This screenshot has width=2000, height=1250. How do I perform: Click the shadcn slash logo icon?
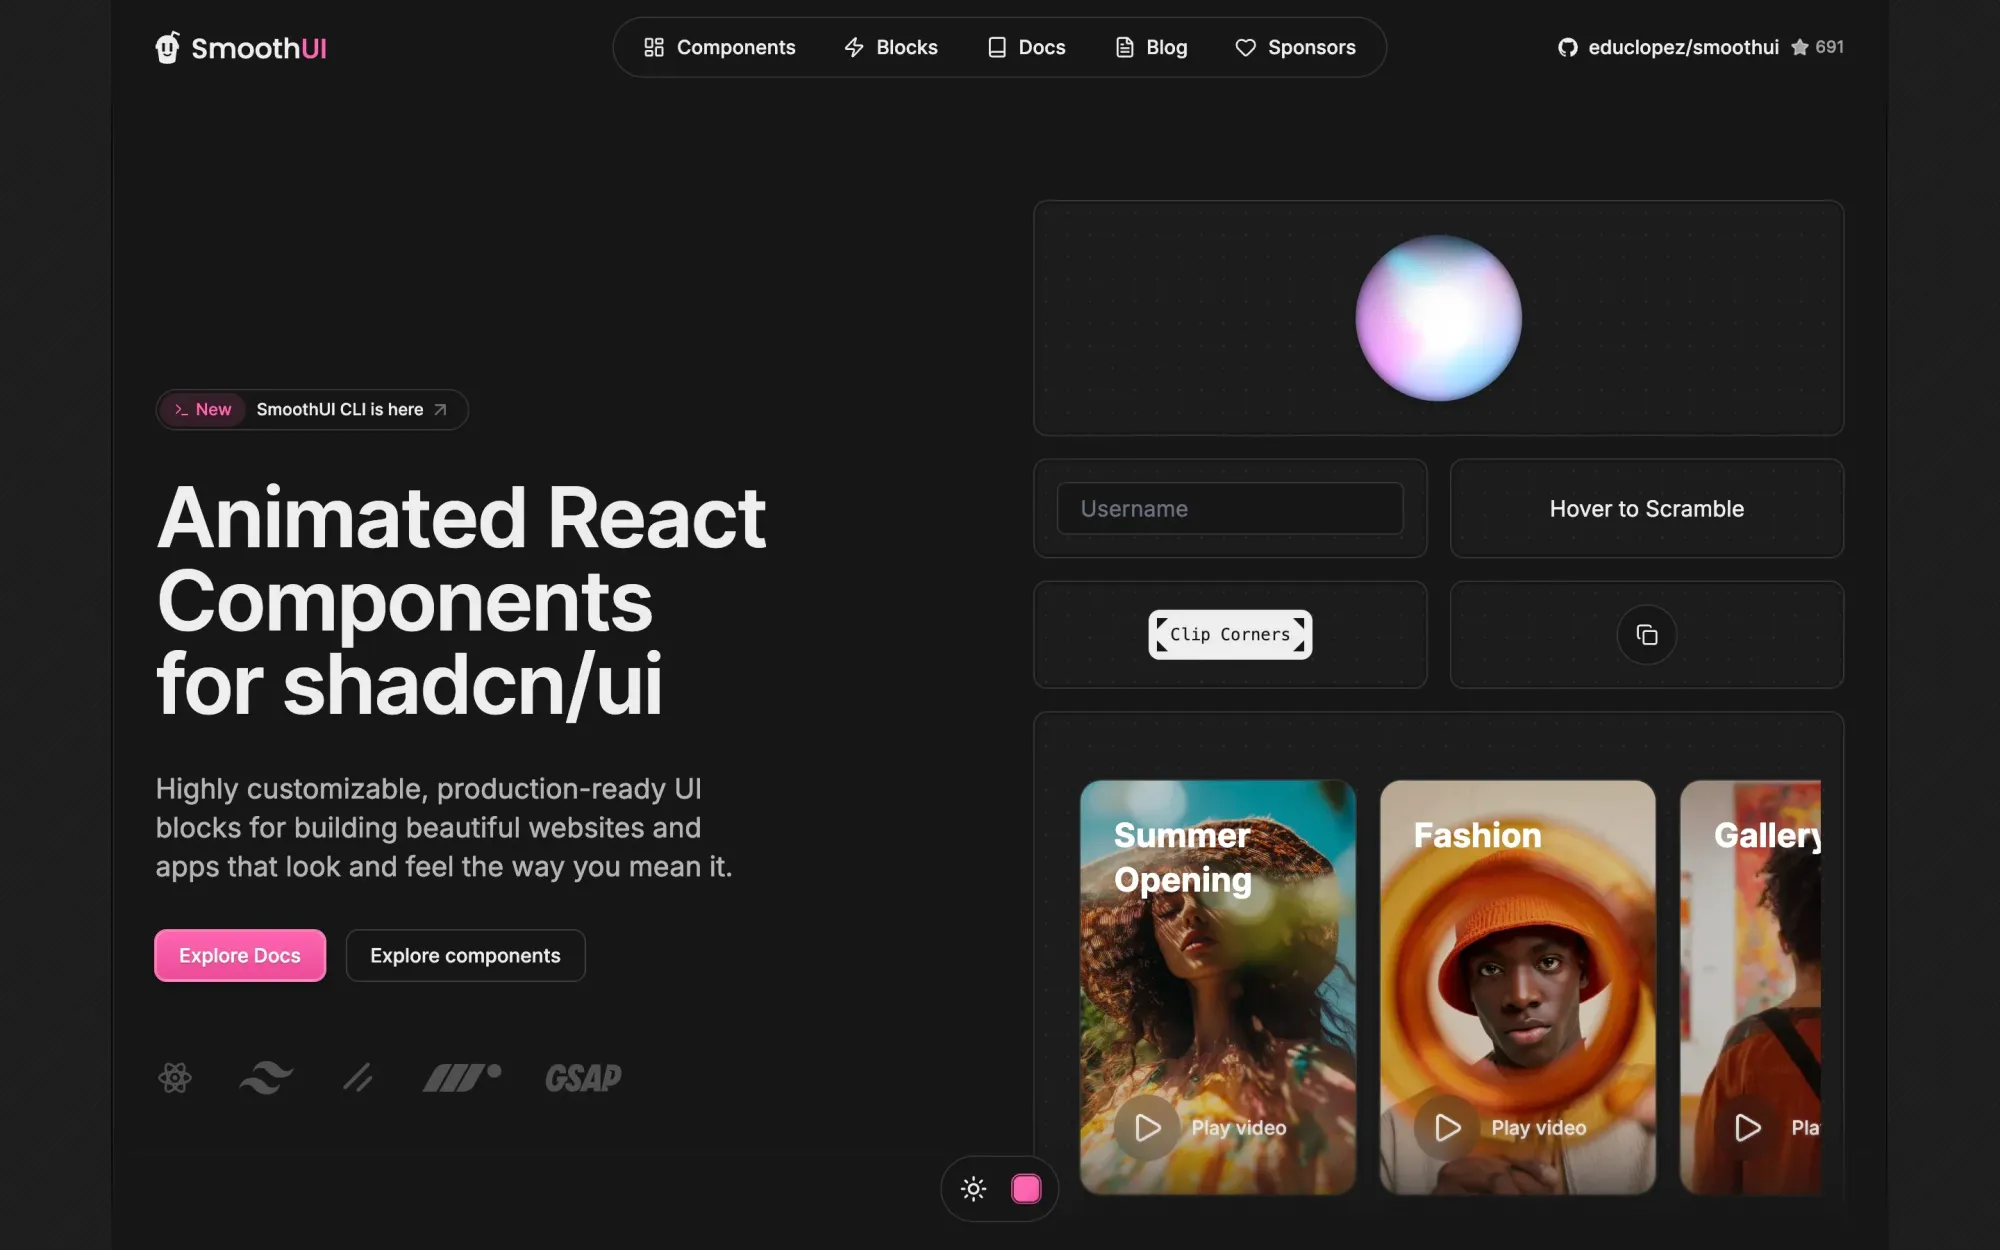point(357,1077)
